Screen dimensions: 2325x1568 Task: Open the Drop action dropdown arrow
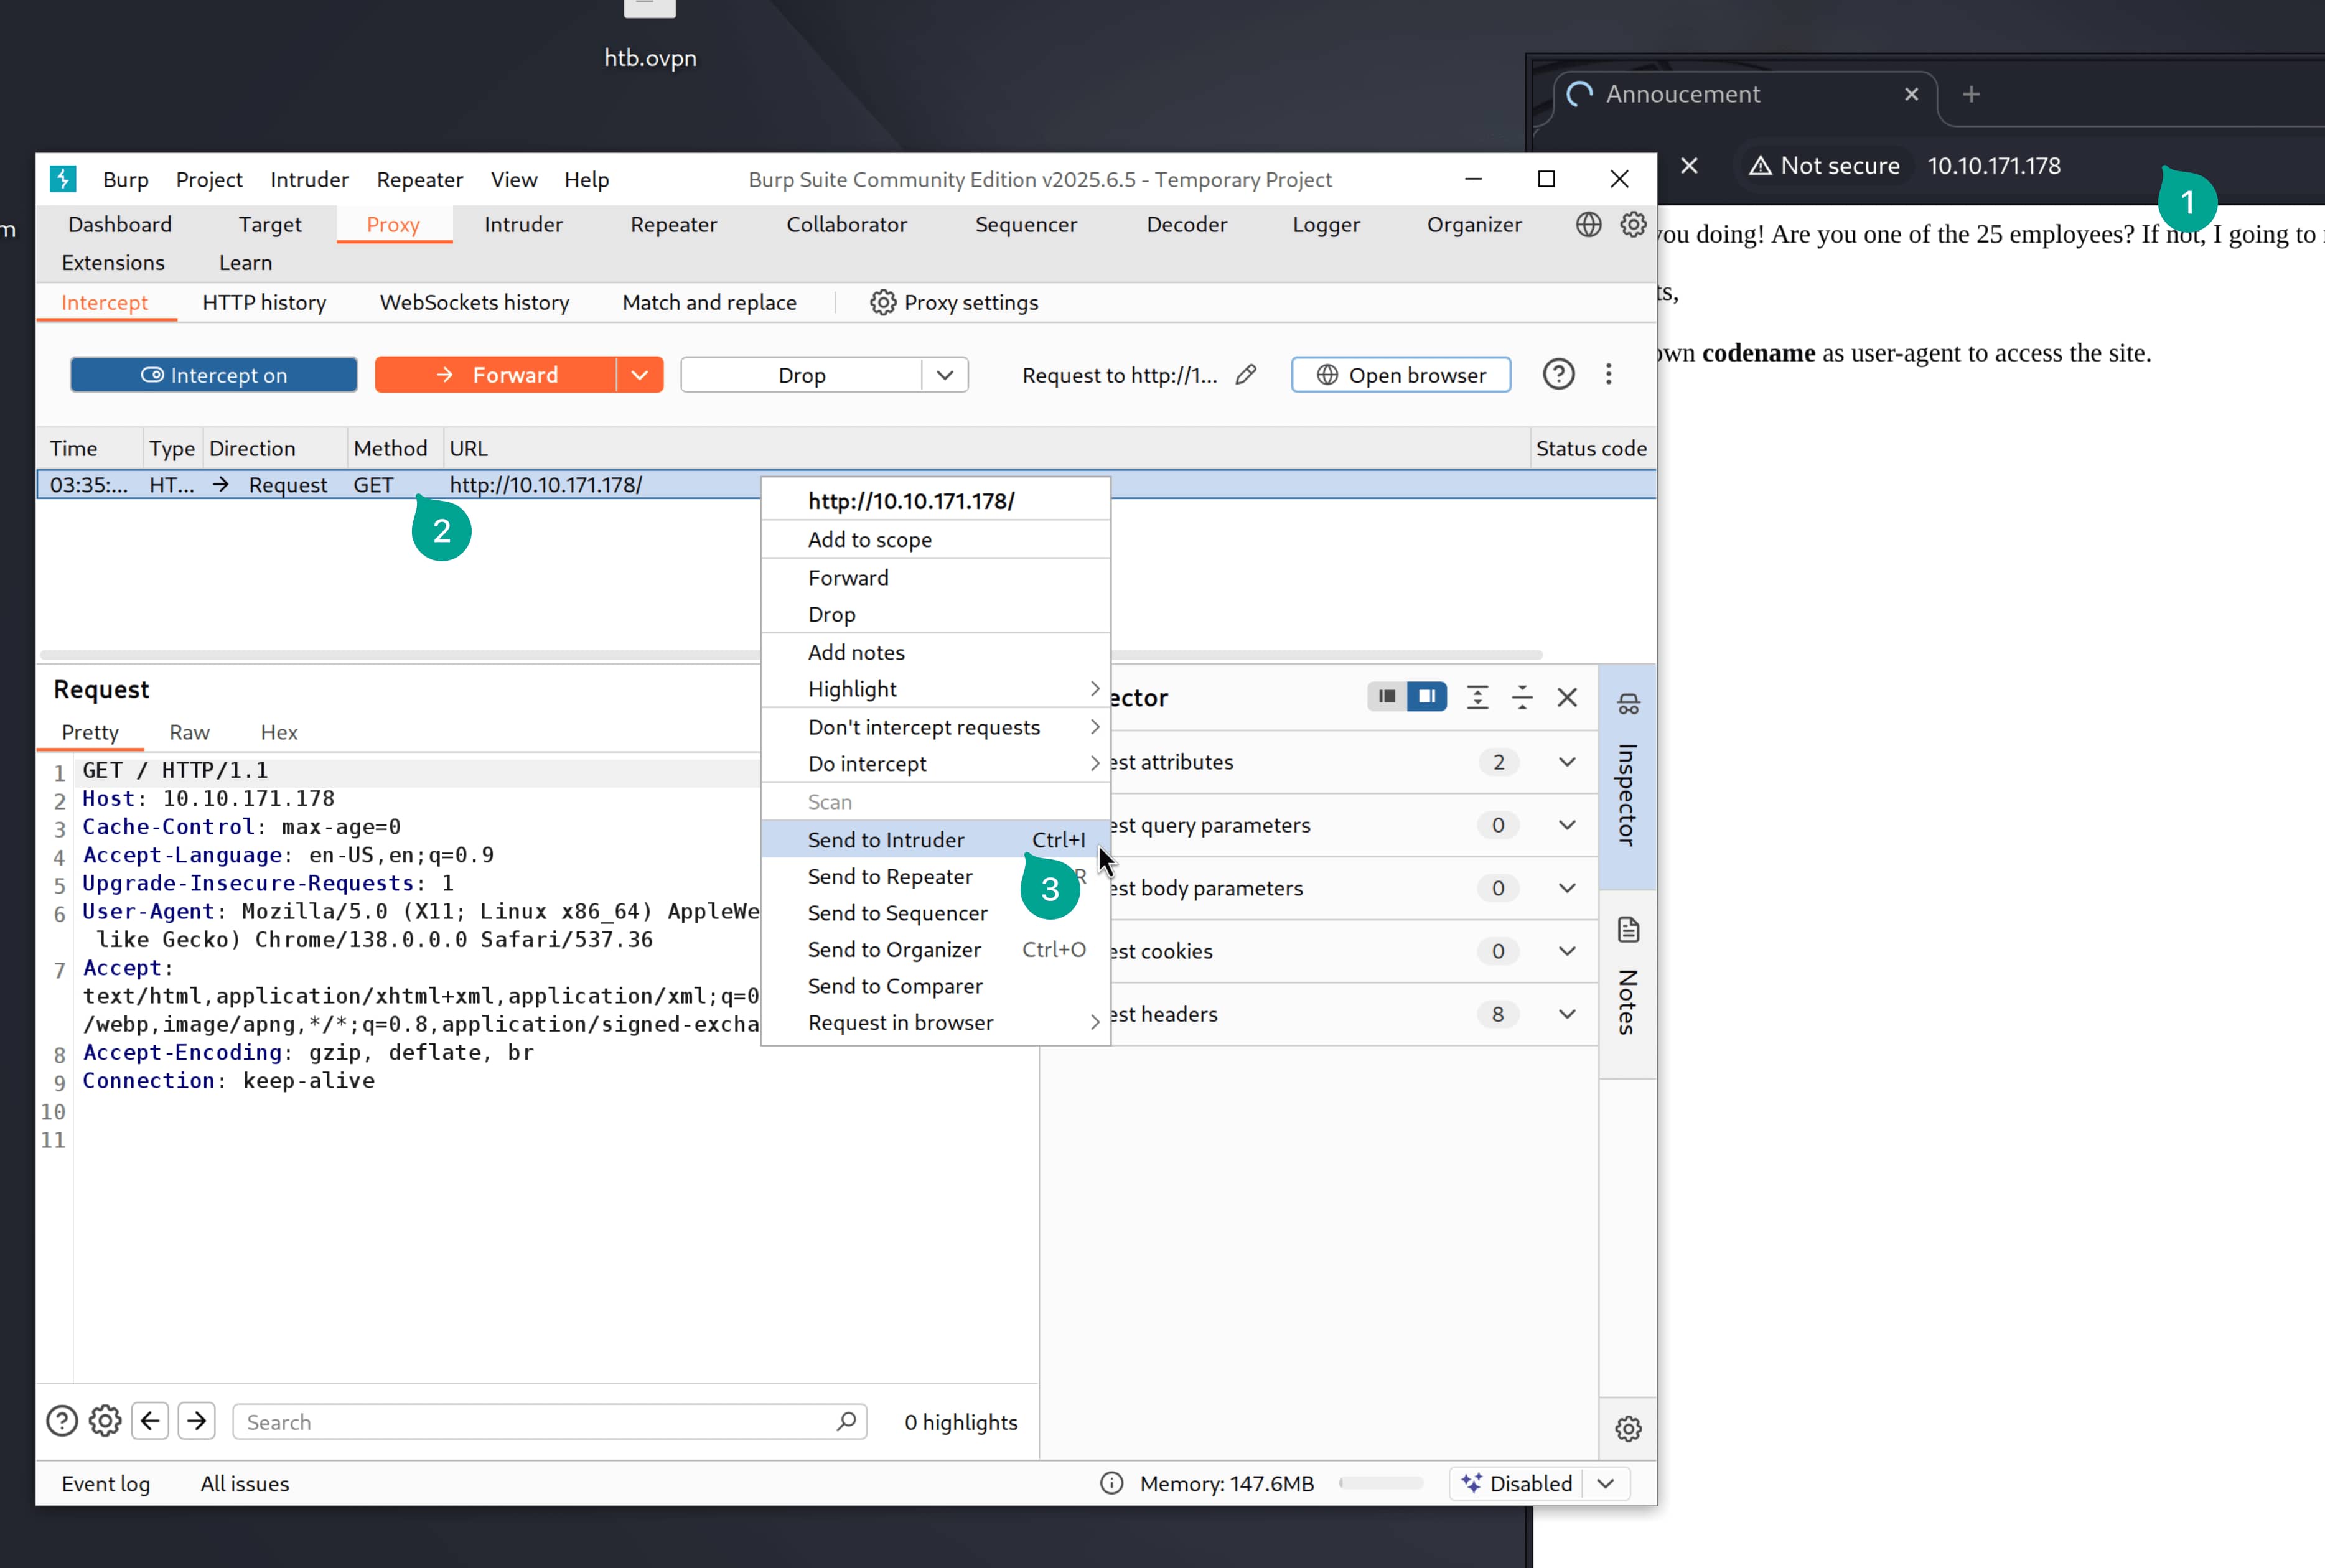click(945, 375)
